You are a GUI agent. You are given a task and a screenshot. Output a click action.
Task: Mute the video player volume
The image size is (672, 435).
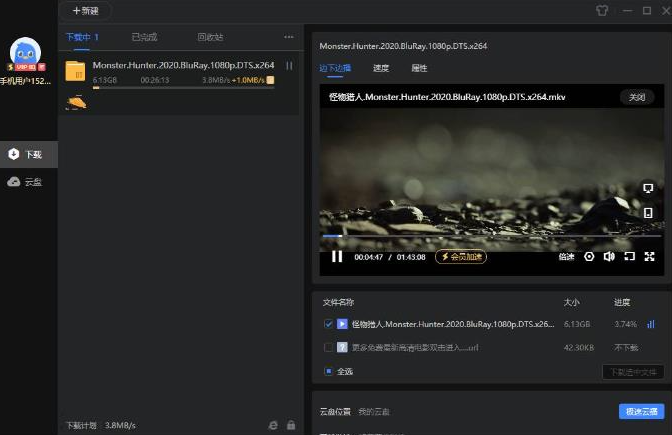point(609,256)
